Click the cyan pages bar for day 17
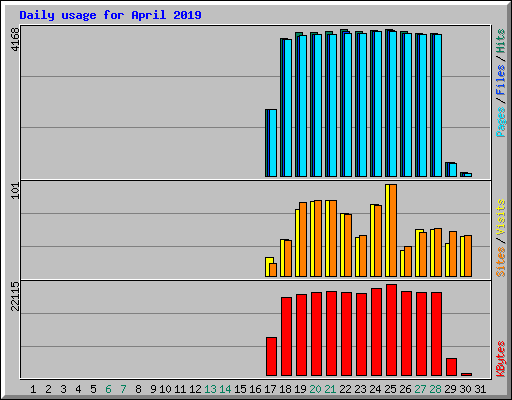 (273, 143)
